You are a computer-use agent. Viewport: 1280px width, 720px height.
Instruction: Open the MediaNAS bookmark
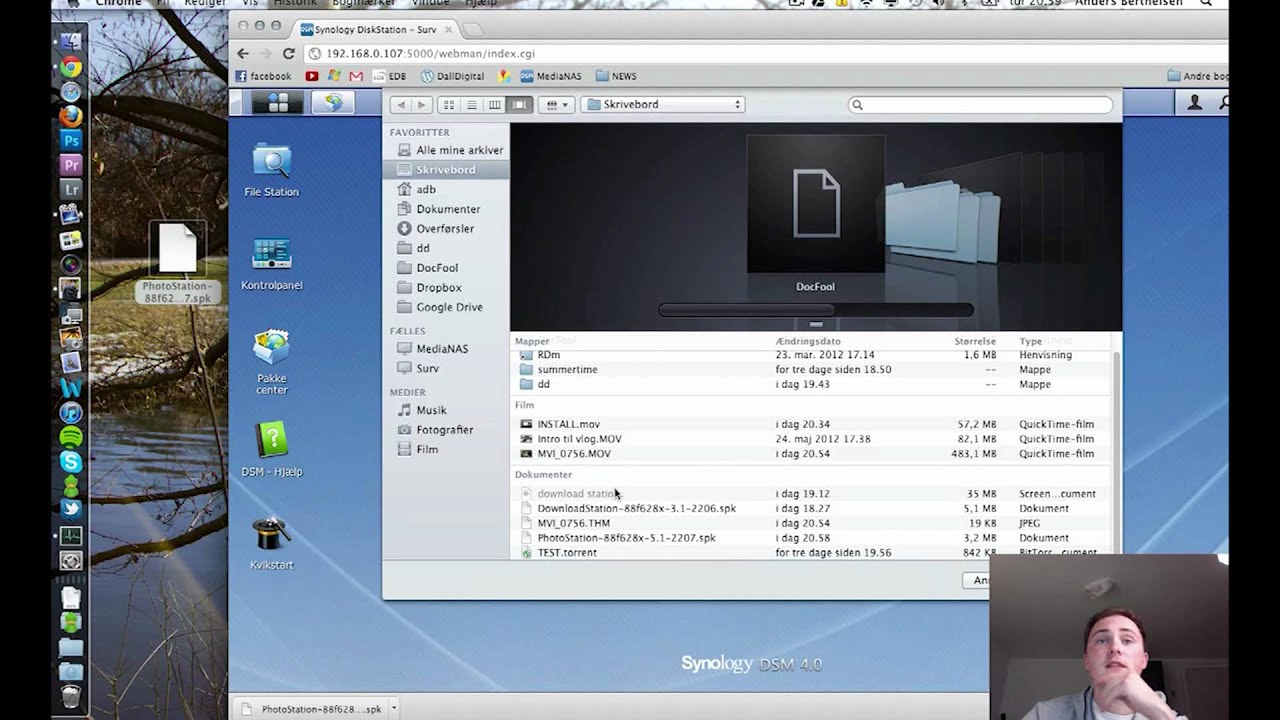point(550,76)
